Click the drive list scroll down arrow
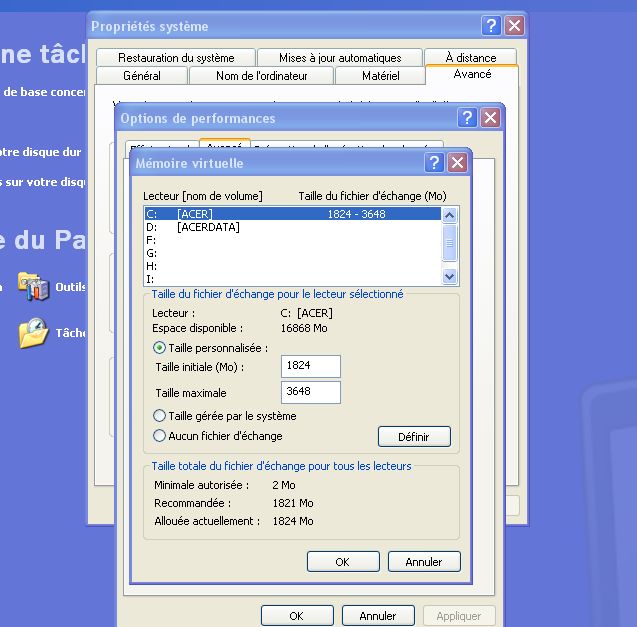 click(449, 277)
